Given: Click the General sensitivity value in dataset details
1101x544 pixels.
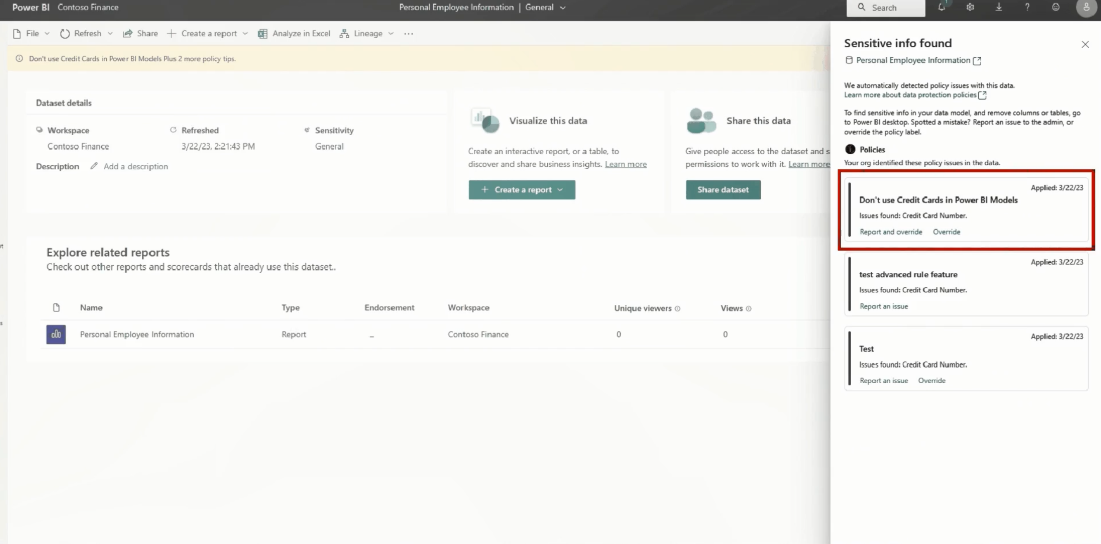Looking at the screenshot, I should 329,147.
